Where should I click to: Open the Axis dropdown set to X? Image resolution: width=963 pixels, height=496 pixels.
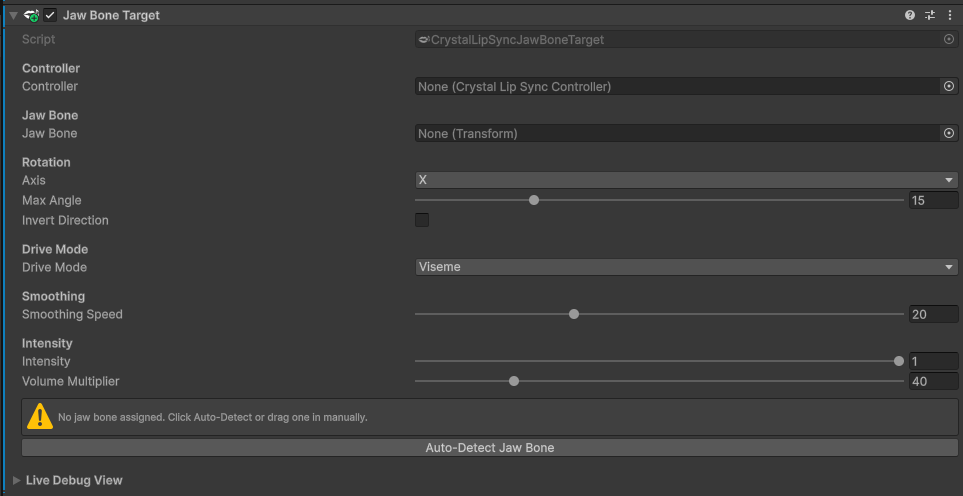686,180
